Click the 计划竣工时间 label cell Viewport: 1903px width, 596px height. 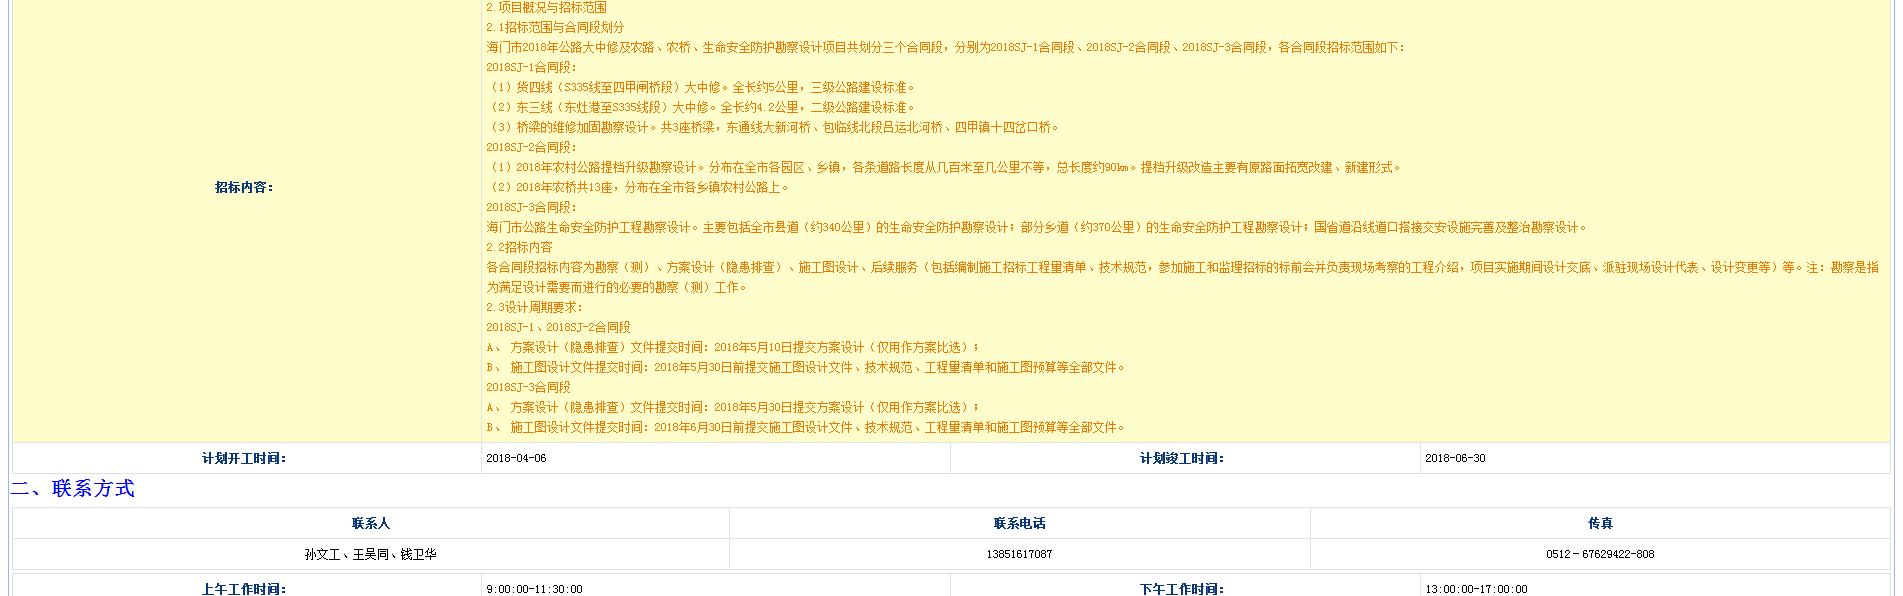(x=1182, y=458)
